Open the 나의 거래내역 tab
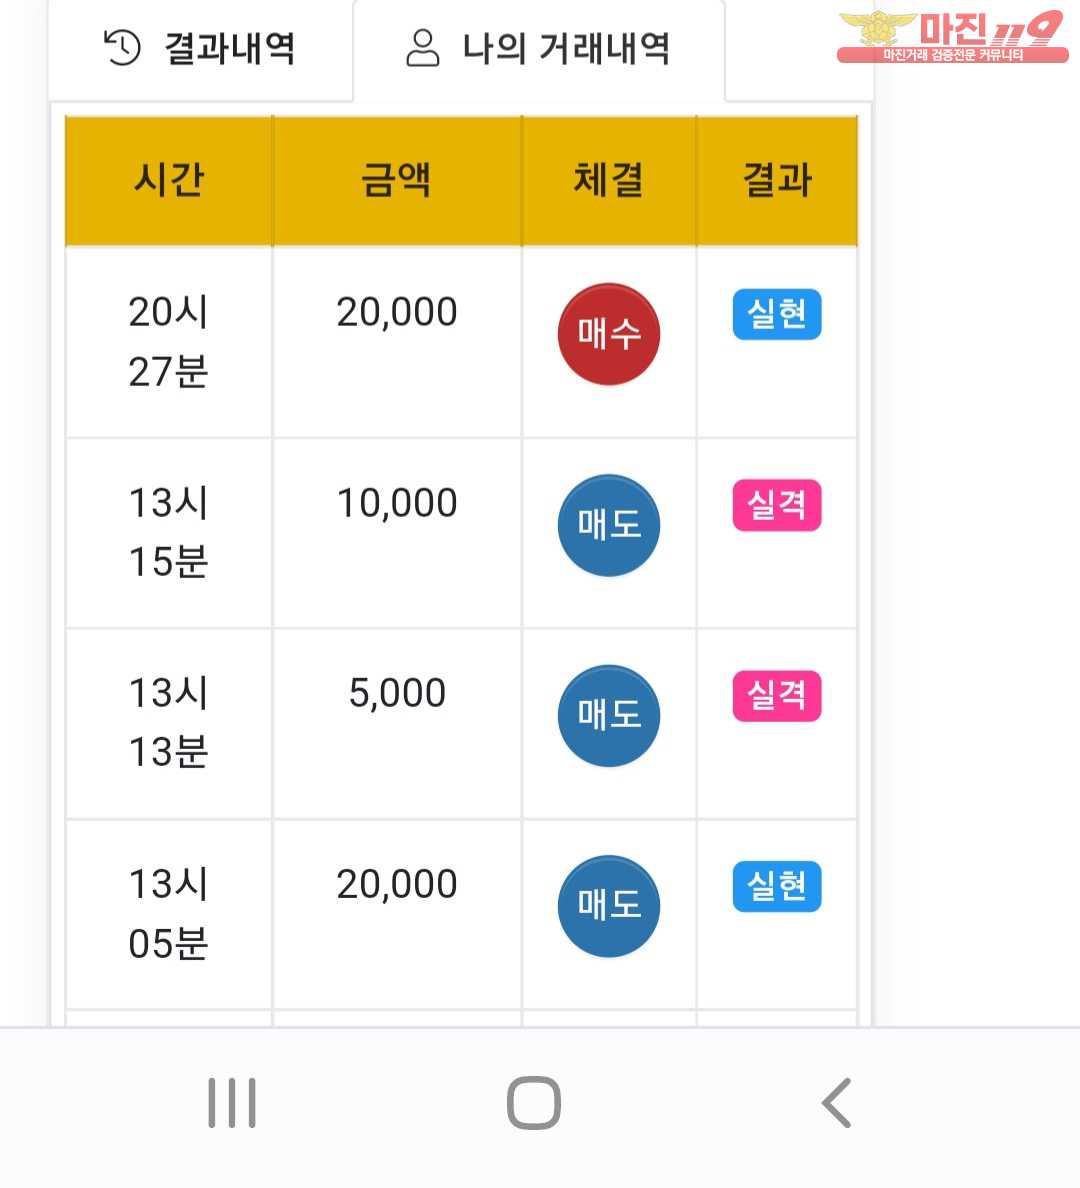Screen dimensions: 1080x1188 click(539, 49)
